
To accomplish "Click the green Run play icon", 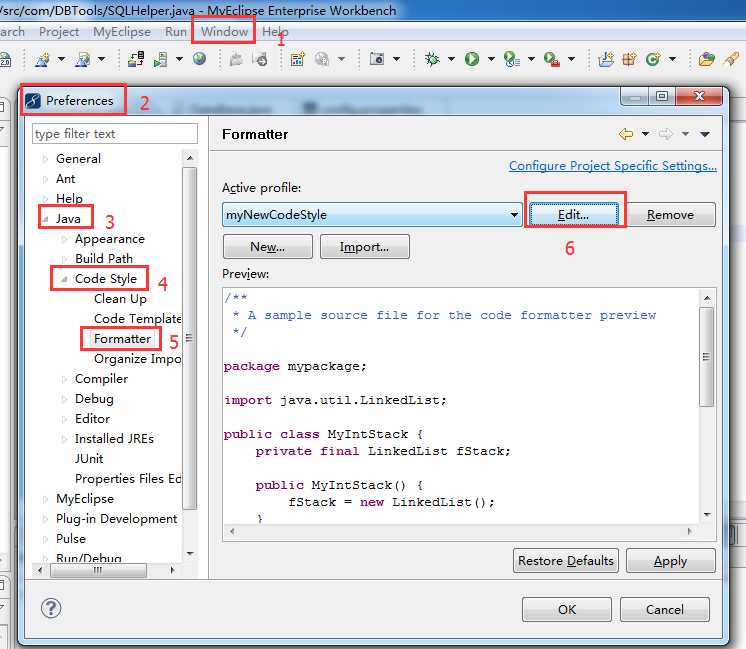I will pyautogui.click(x=471, y=59).
